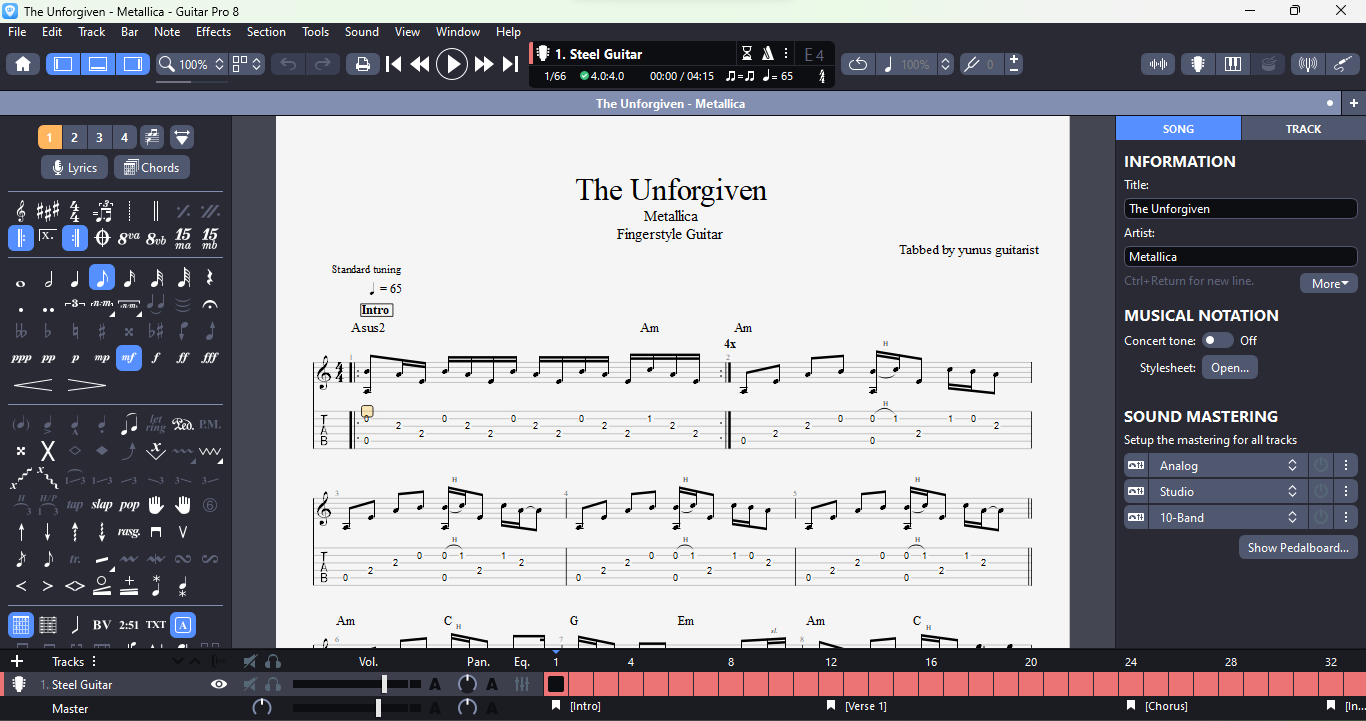Open the fretboard view icon
This screenshot has width=1366, height=721.
coord(1197,64)
